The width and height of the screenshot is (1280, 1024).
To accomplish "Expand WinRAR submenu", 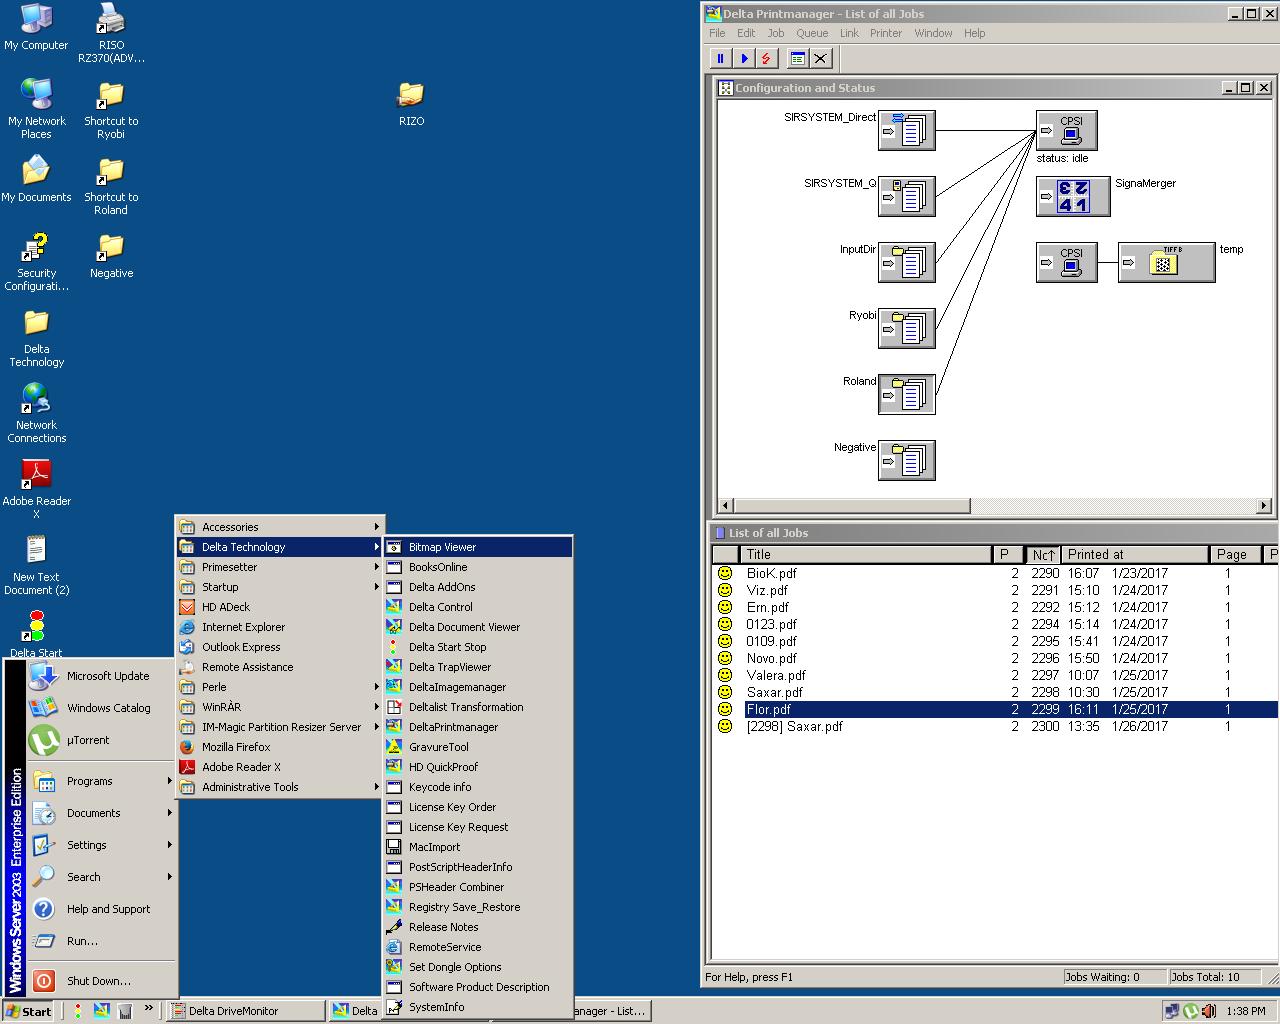I will coord(280,707).
